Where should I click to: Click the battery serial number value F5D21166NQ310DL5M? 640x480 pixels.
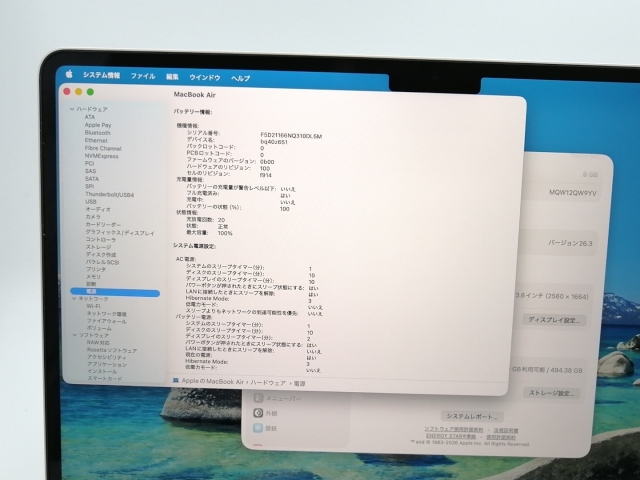coord(291,136)
